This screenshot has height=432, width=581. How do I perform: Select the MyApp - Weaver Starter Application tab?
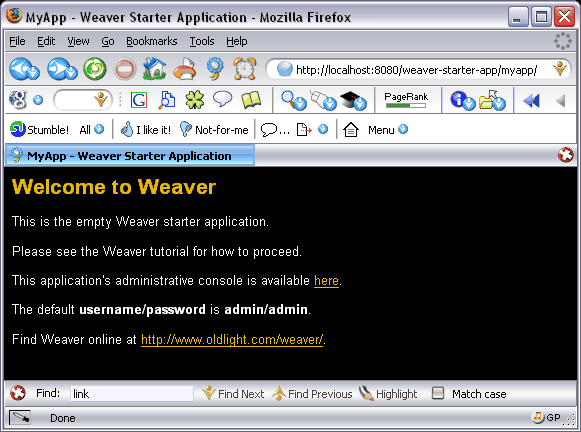pyautogui.click(x=130, y=156)
